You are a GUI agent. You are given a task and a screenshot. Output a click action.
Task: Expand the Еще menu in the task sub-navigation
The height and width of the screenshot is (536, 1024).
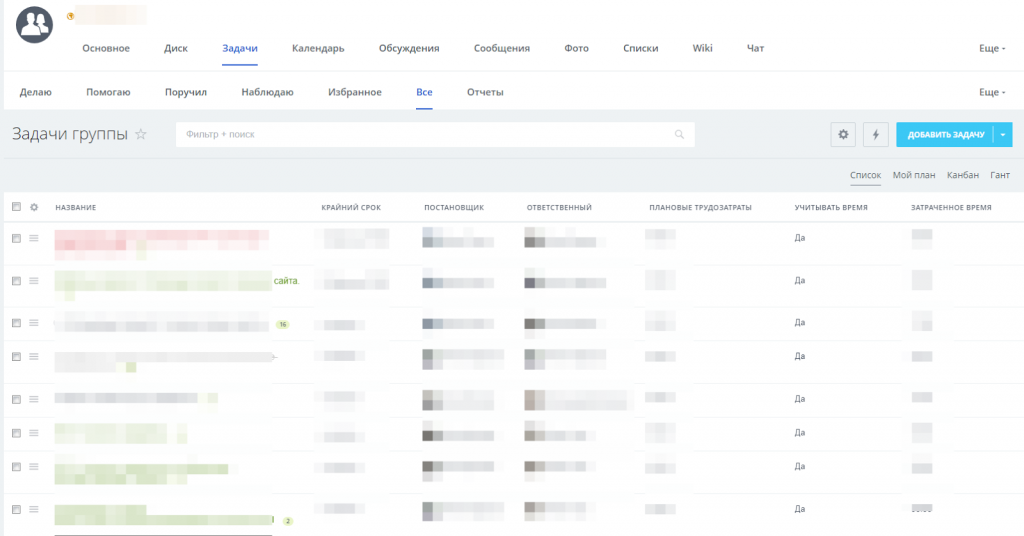pyautogui.click(x=992, y=92)
